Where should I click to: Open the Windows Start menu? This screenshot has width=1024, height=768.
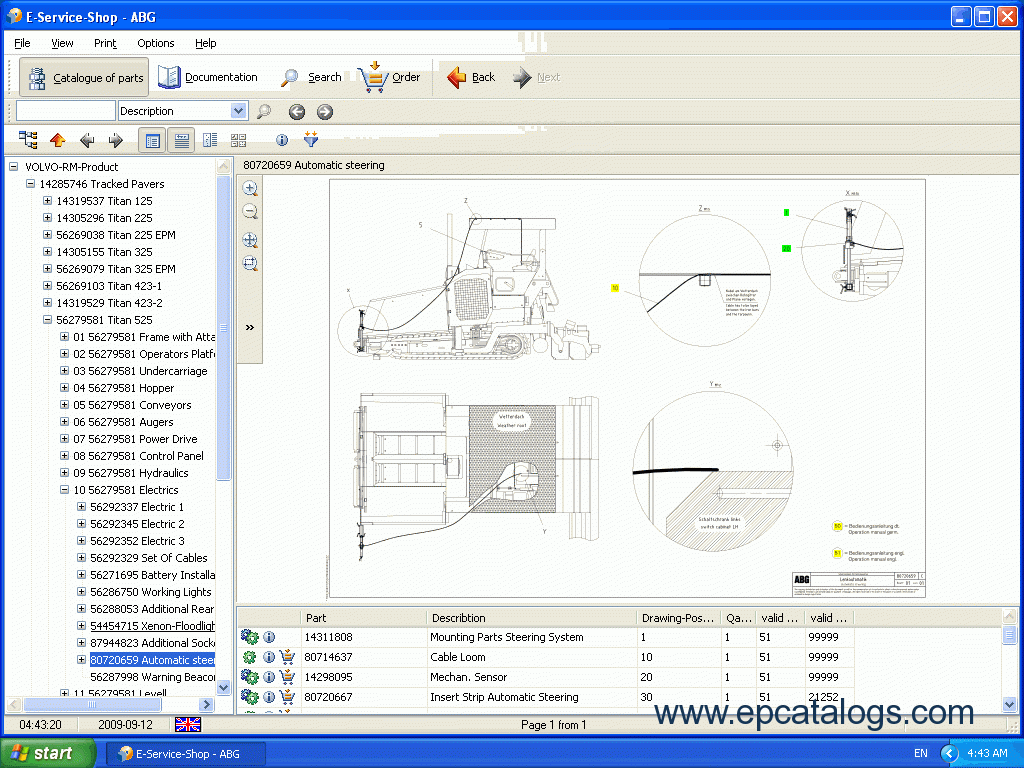coord(47,753)
